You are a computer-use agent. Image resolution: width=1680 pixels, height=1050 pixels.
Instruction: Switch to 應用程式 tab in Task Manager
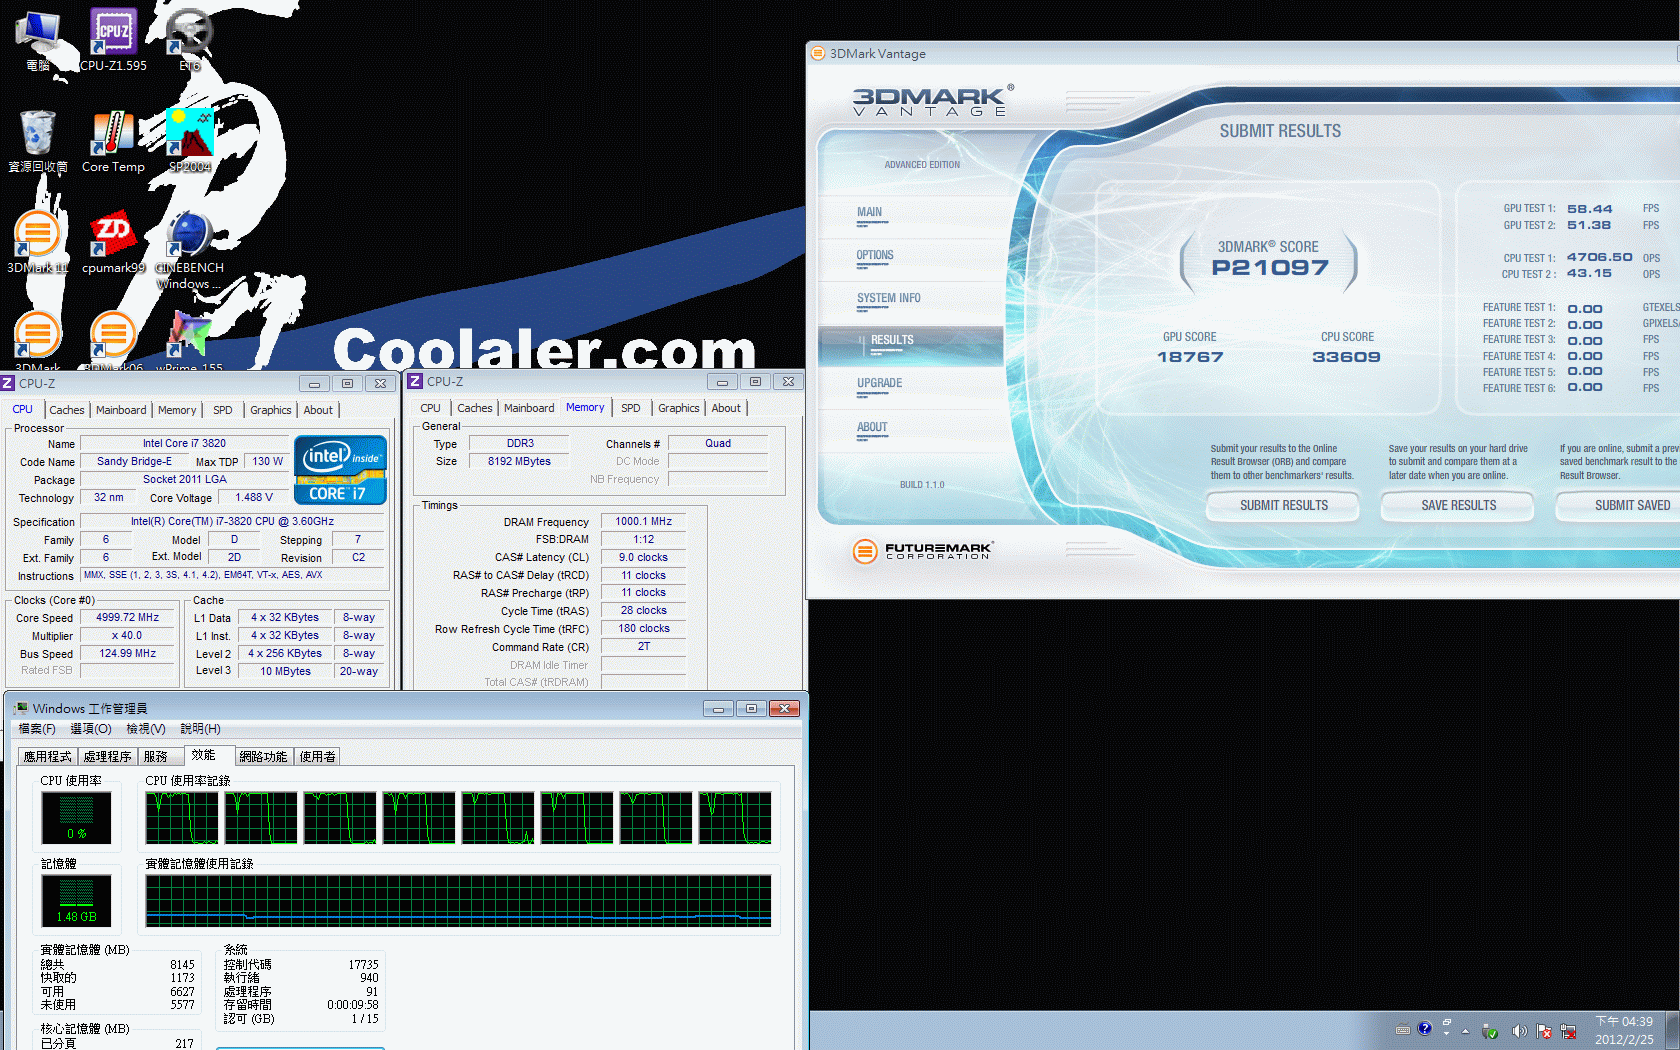(x=48, y=756)
